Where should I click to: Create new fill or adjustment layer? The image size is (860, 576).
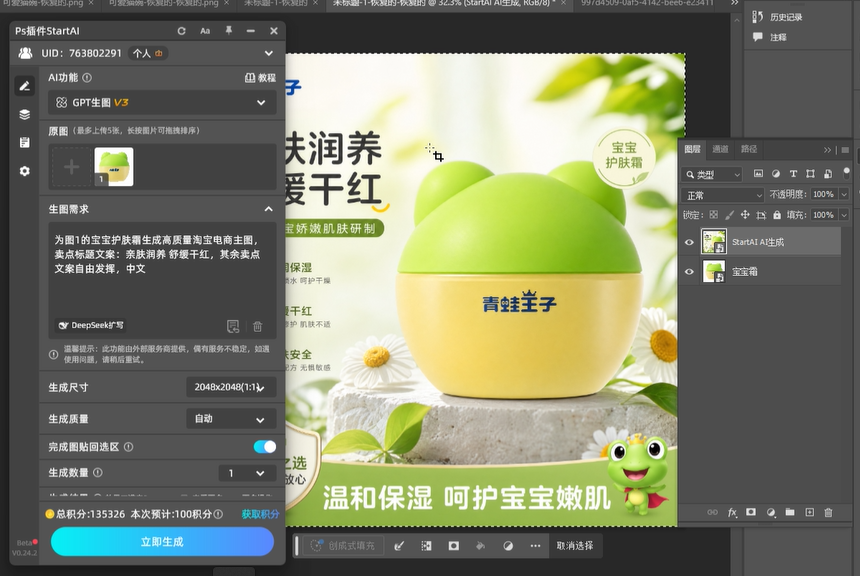click(x=771, y=512)
